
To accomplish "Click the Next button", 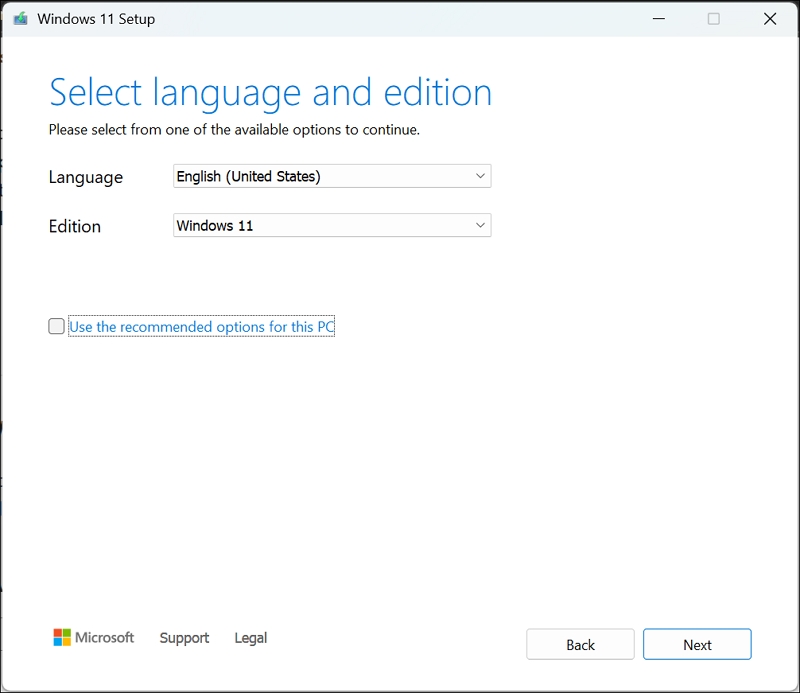I will coord(697,645).
